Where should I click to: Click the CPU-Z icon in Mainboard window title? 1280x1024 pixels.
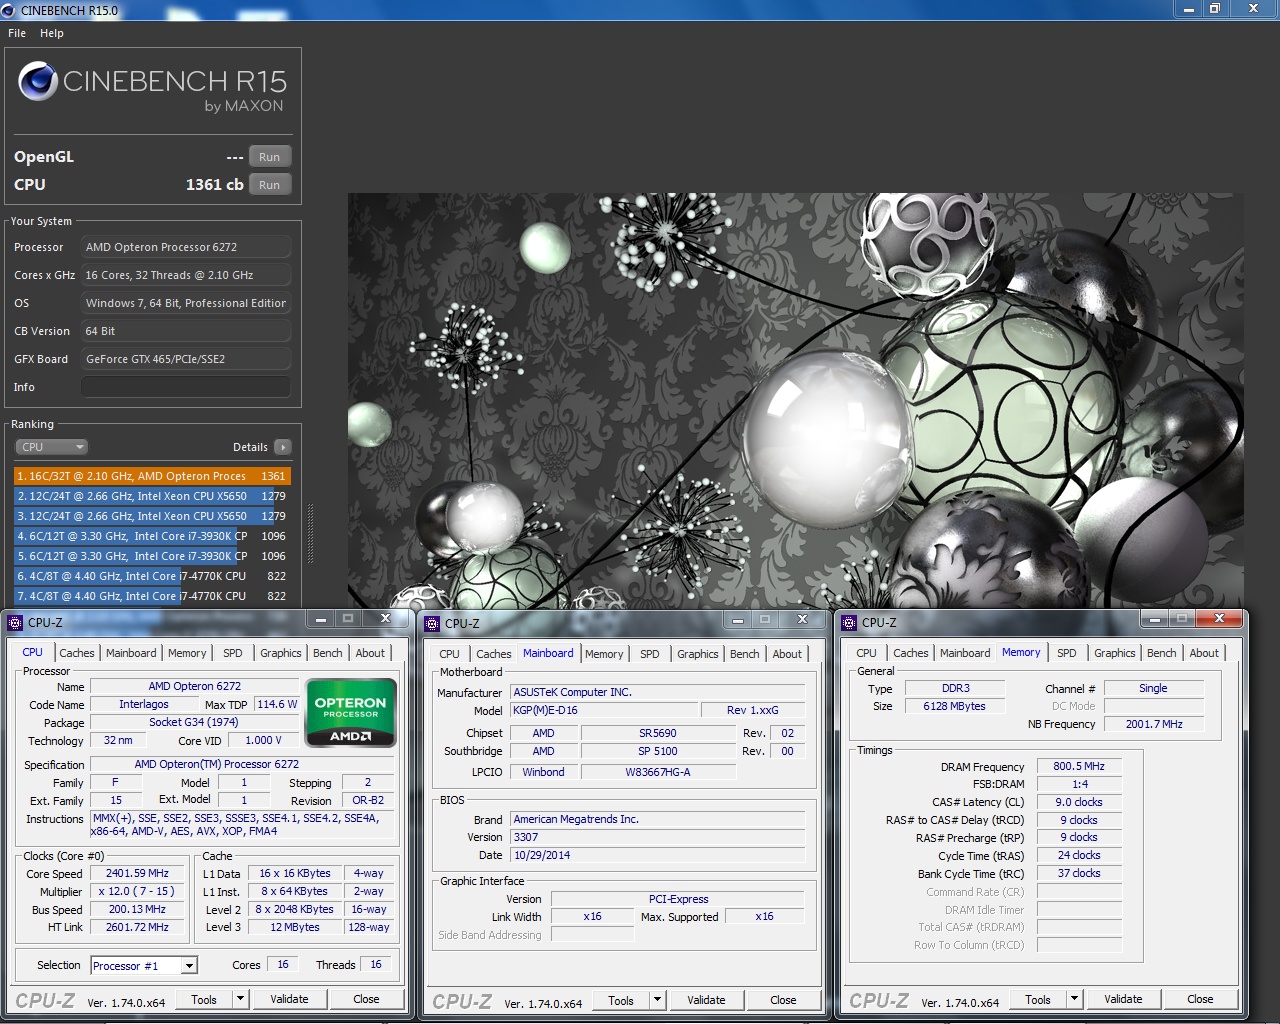click(432, 623)
